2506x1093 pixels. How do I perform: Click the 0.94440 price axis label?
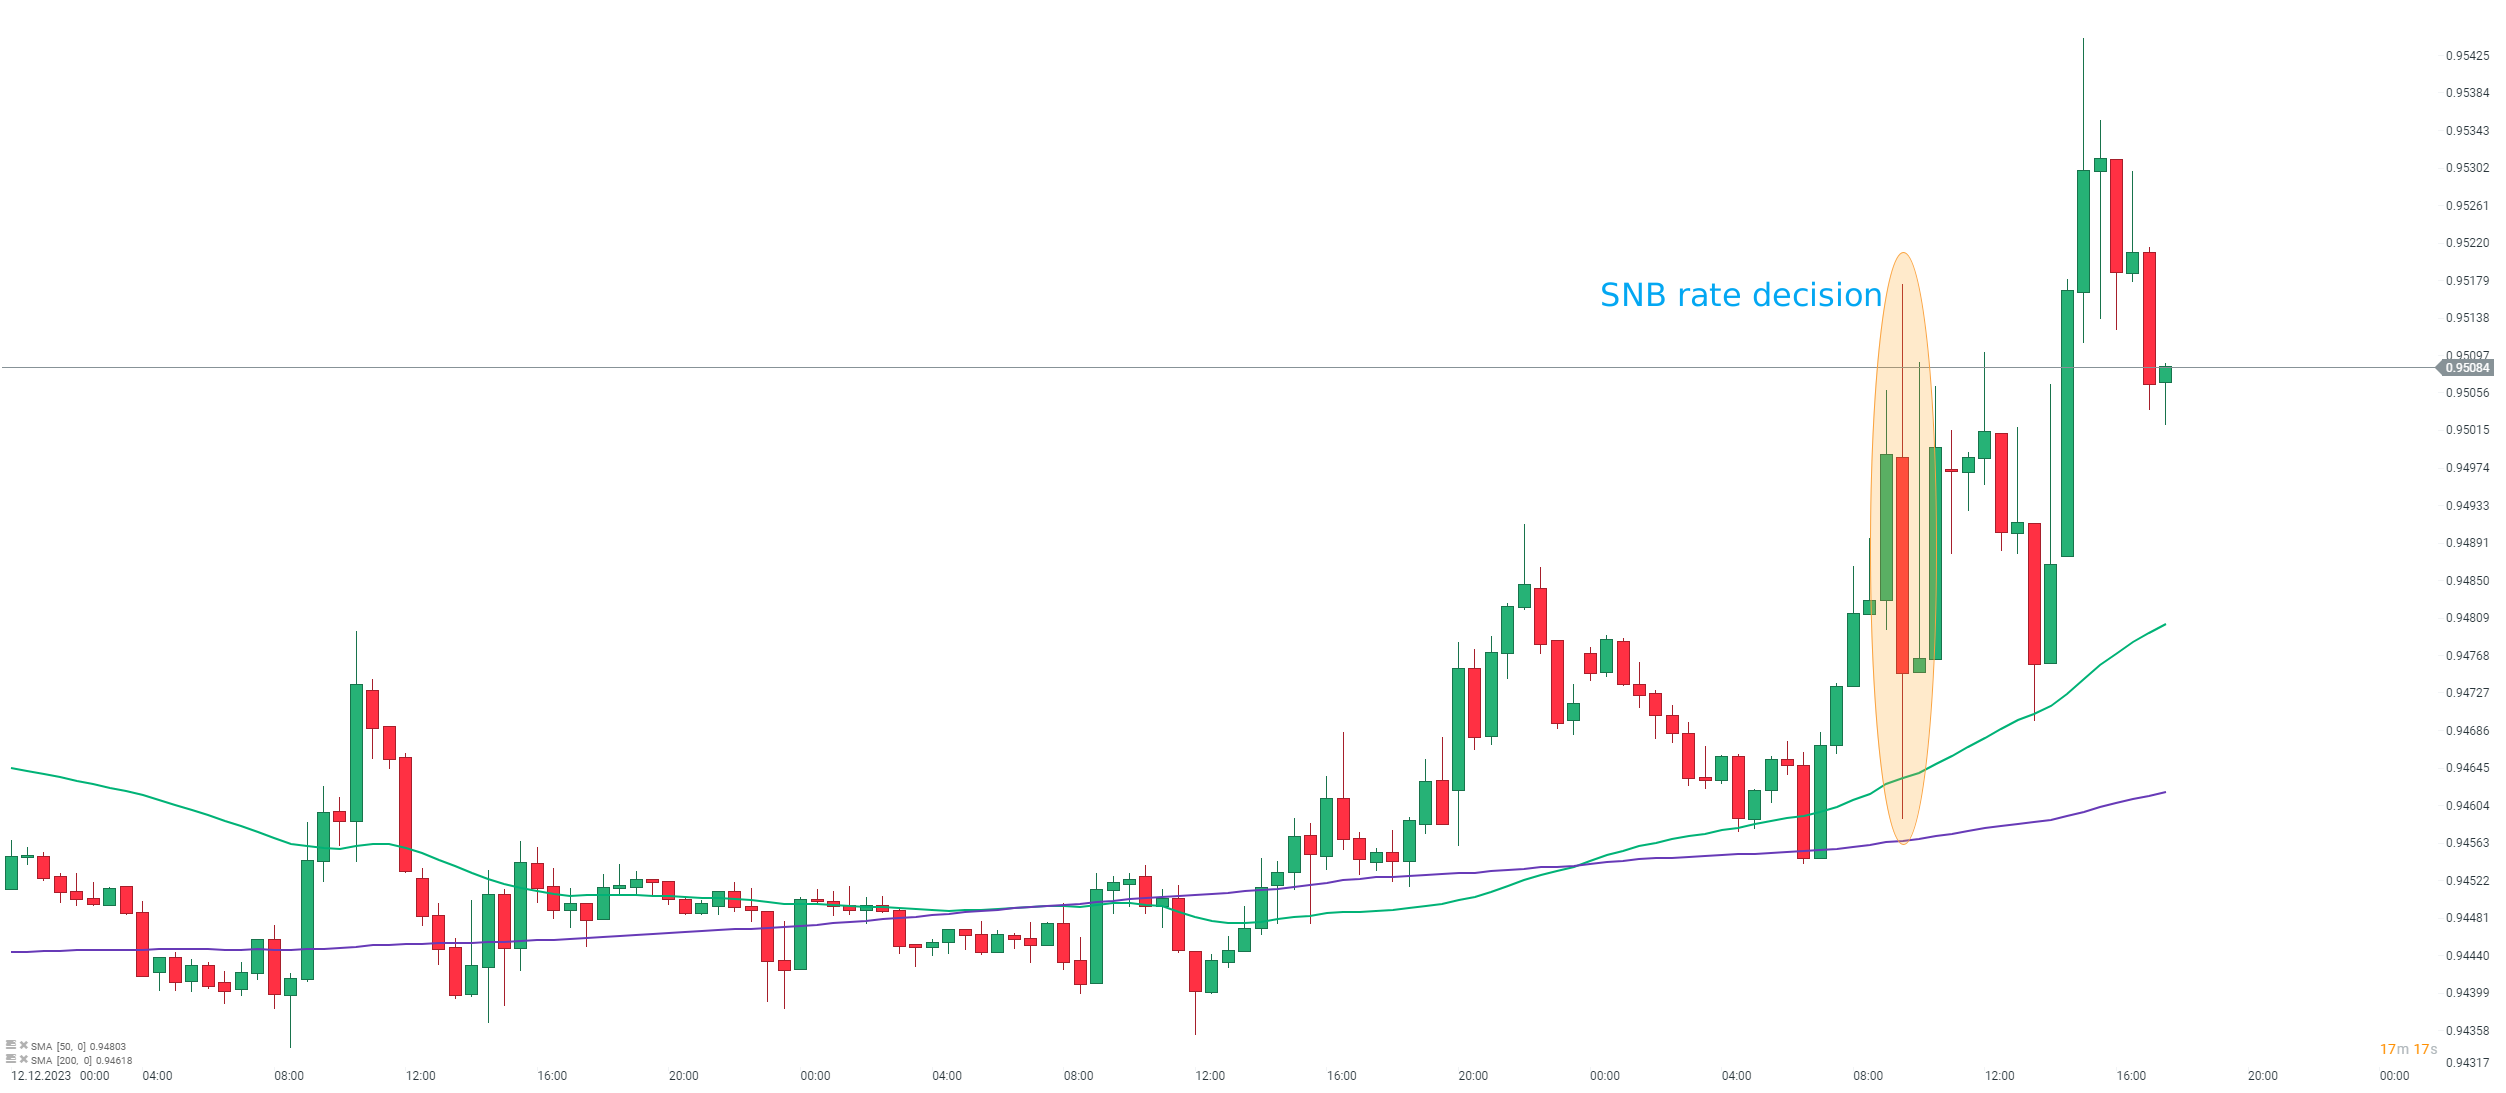(x=2467, y=956)
